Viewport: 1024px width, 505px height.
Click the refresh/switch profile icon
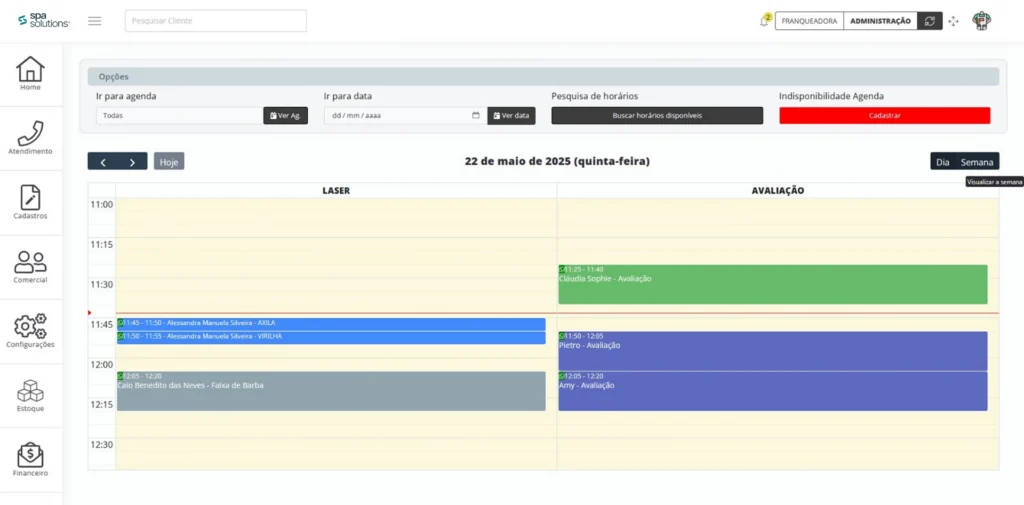click(x=930, y=21)
